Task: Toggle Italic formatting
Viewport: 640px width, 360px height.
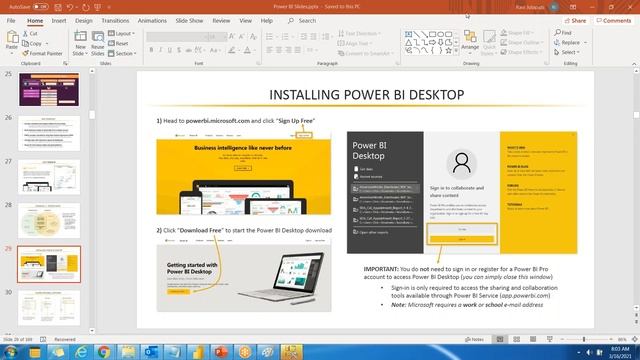Action: click(160, 50)
